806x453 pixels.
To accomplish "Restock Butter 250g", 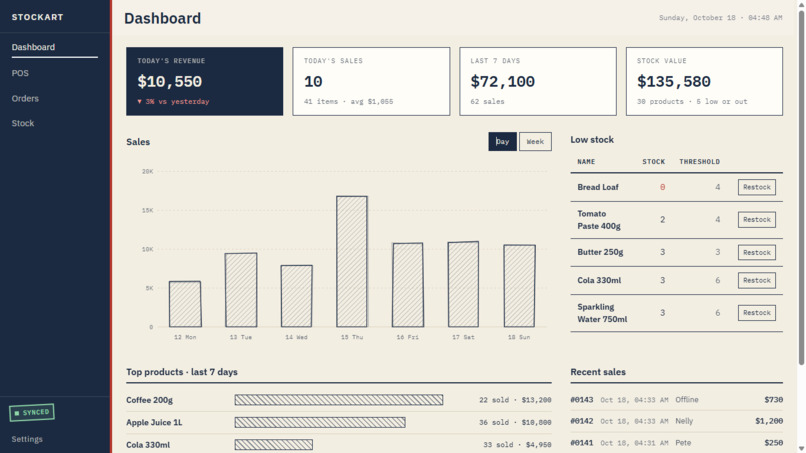I will [x=757, y=252].
